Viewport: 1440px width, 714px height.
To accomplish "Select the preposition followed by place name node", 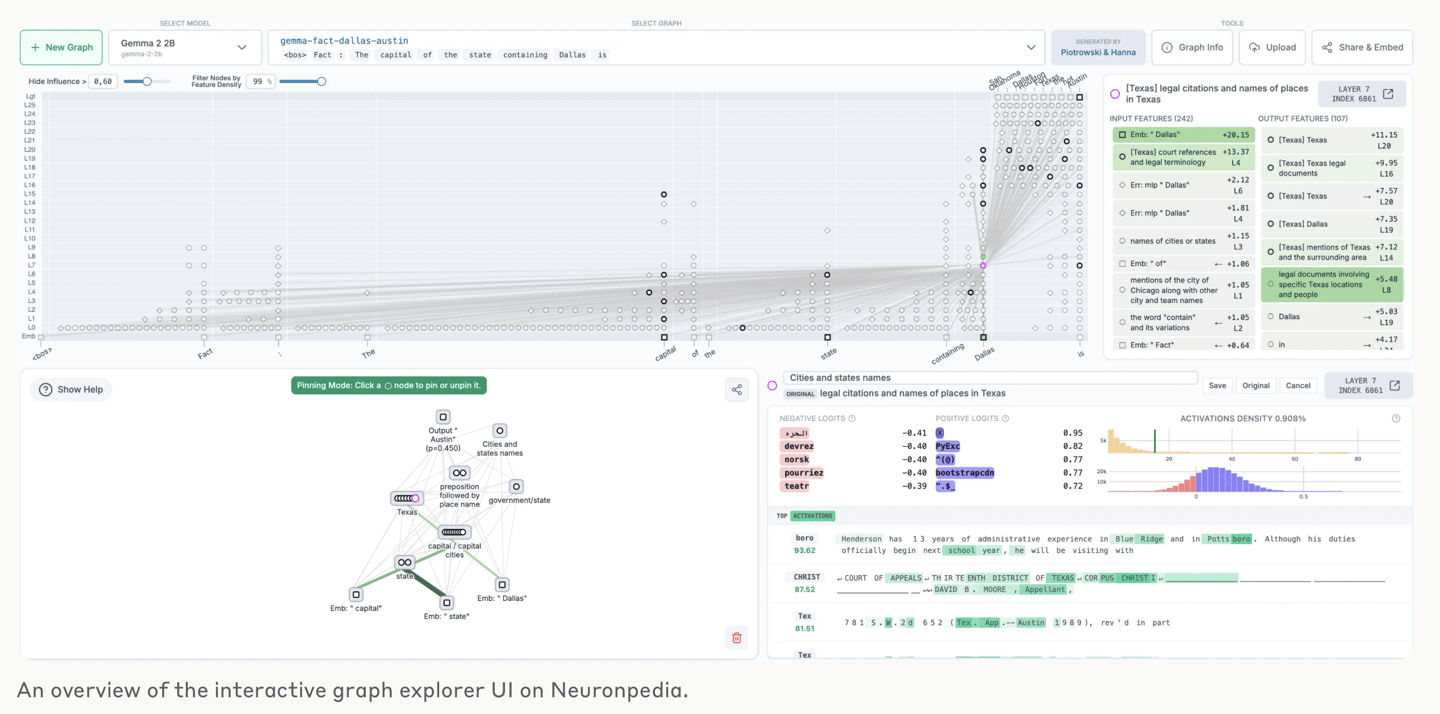I will click(x=459, y=473).
